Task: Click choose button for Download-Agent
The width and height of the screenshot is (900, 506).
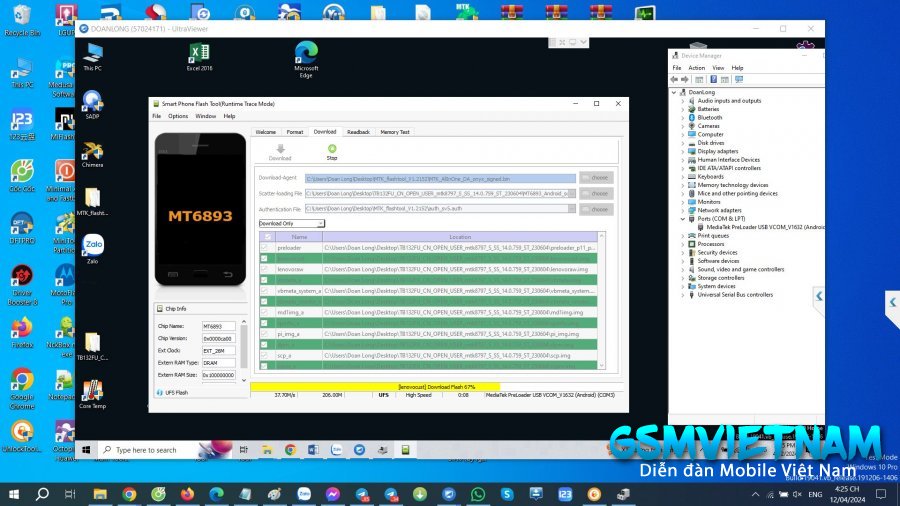Action: [596, 178]
